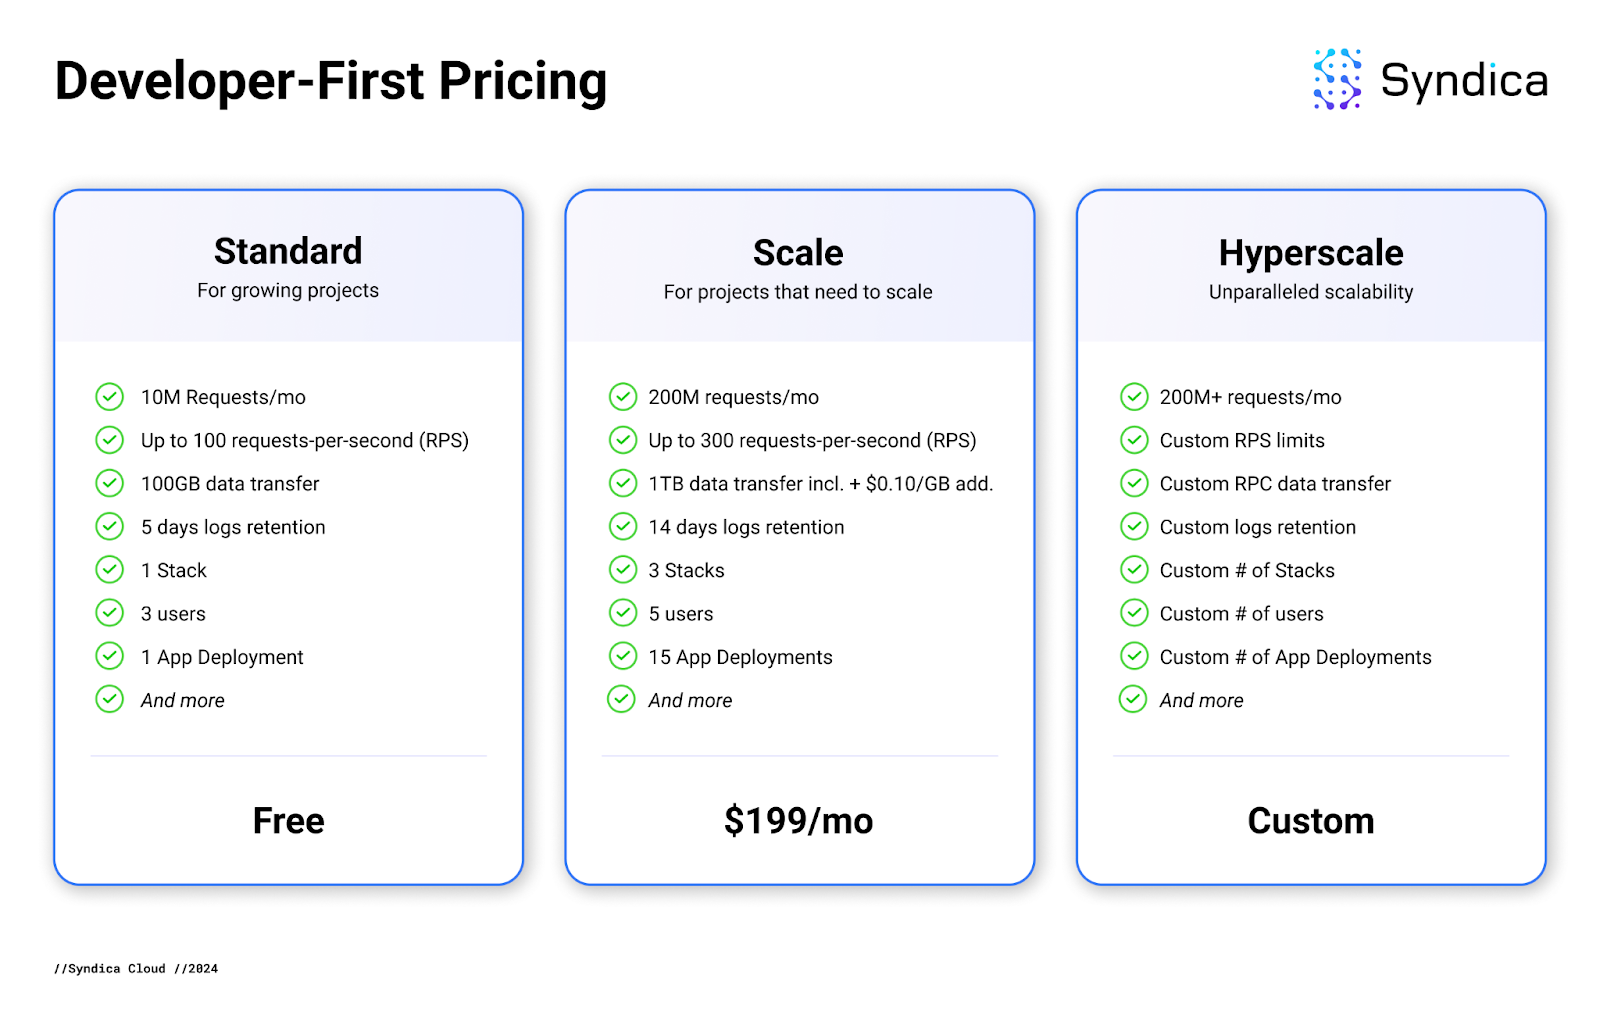
Task: Click checkmark beside Custom # of Stacks
Action: tap(1133, 570)
